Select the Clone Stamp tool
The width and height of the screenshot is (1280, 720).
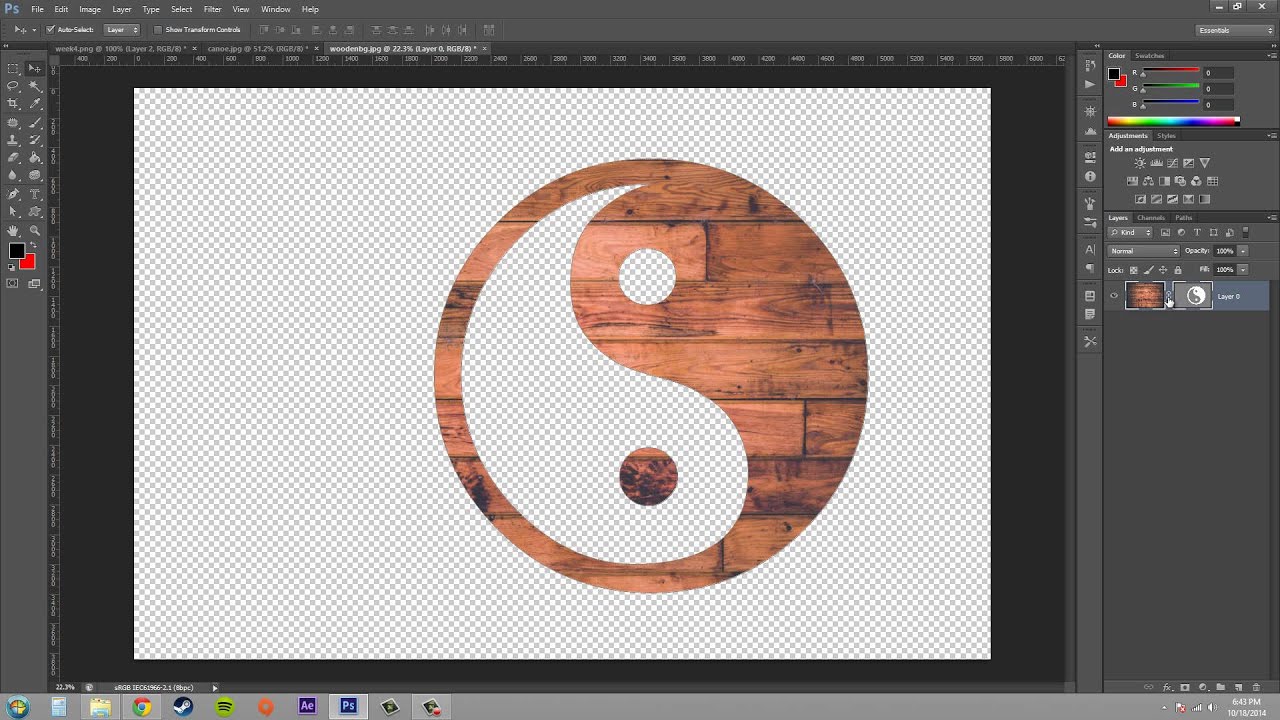tap(11, 138)
